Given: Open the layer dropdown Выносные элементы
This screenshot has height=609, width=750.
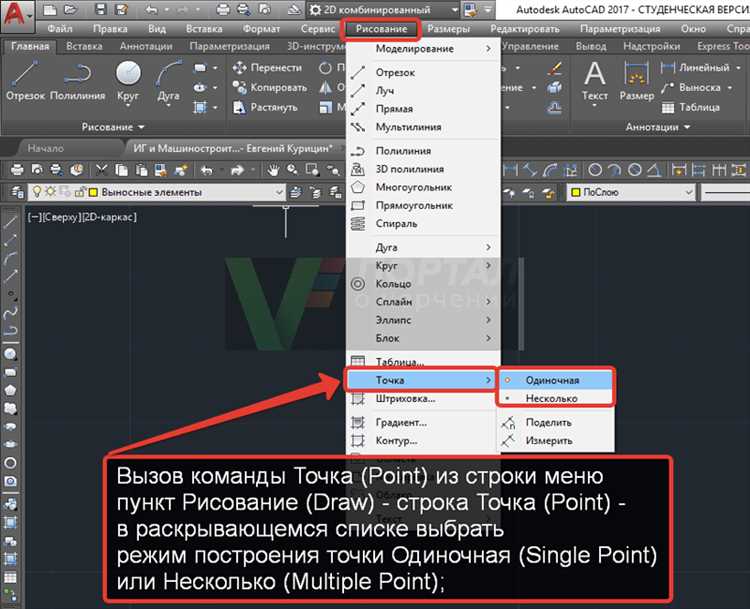Looking at the screenshot, I should click(157, 192).
